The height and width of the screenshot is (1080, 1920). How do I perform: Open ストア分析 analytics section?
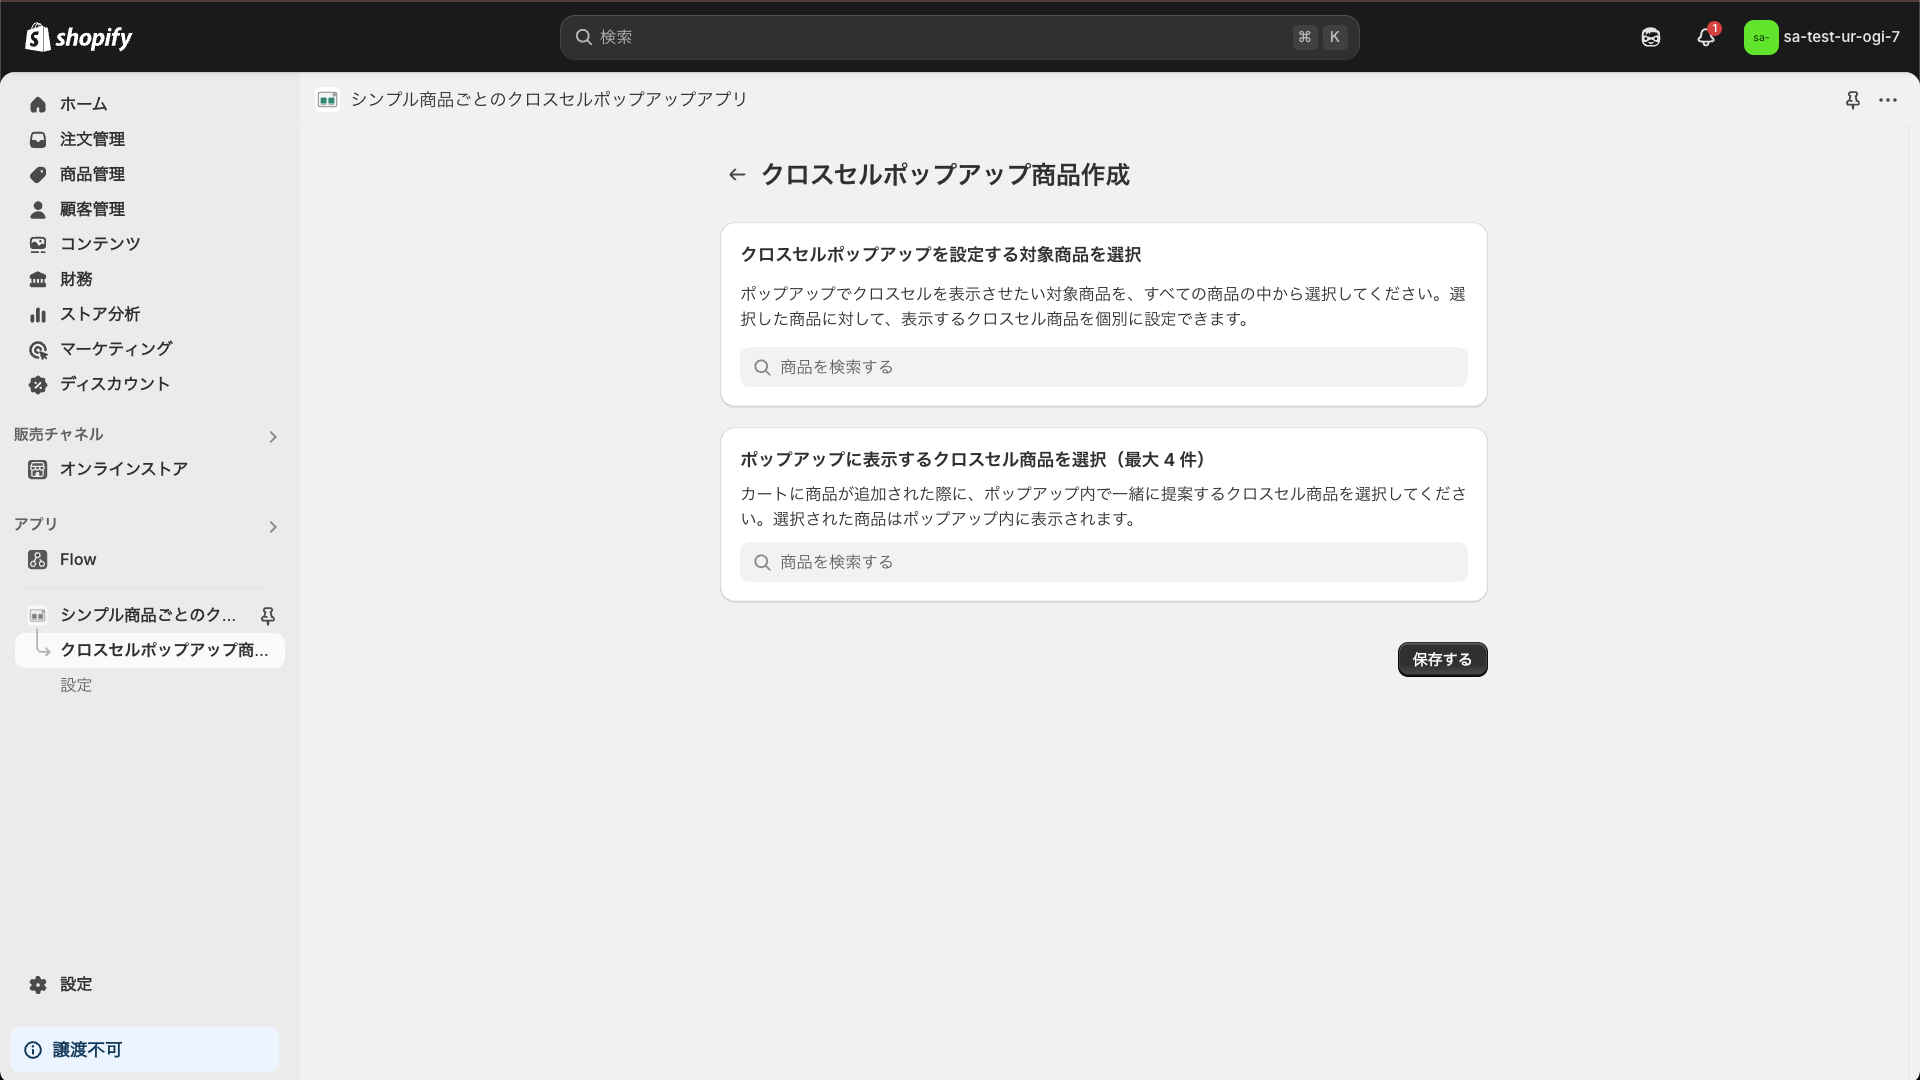(98, 314)
